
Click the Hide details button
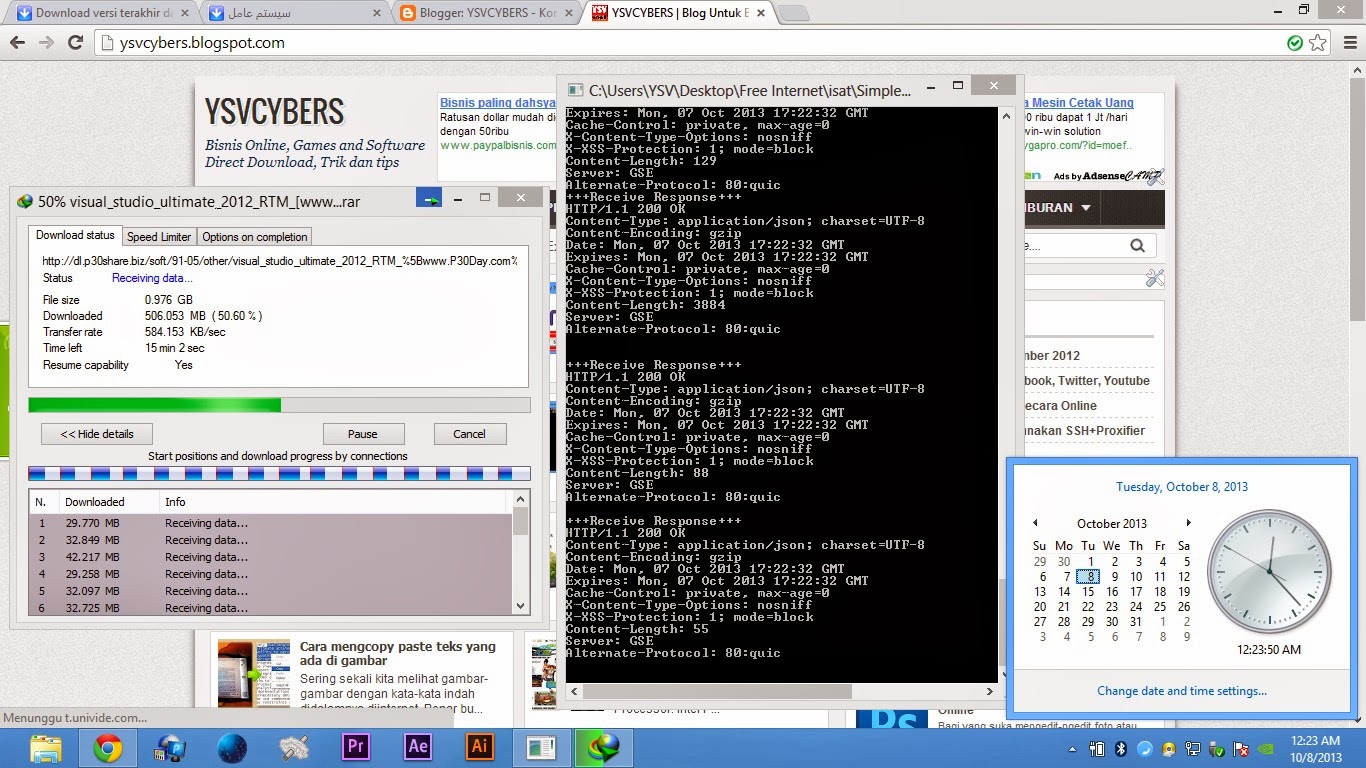pyautogui.click(x=97, y=434)
